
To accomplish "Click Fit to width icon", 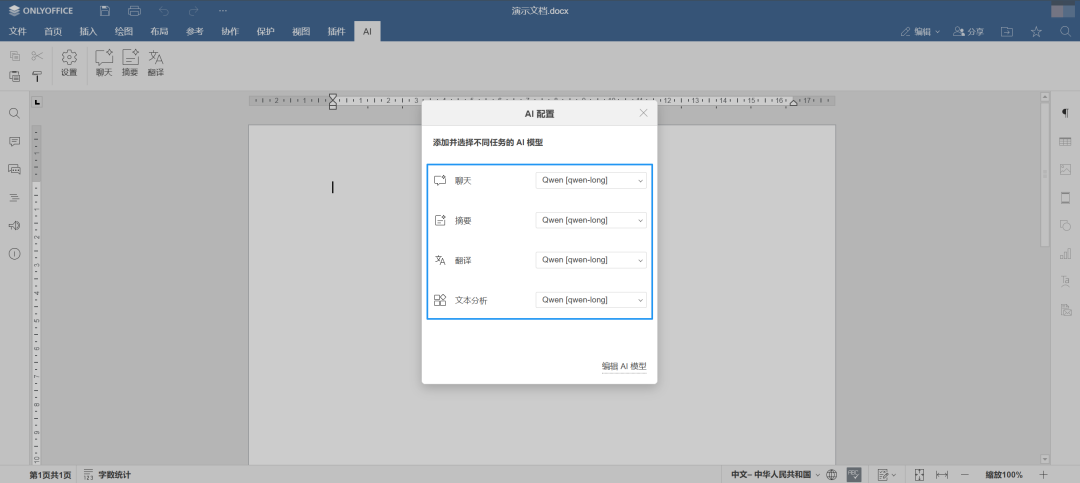I will coord(942,475).
